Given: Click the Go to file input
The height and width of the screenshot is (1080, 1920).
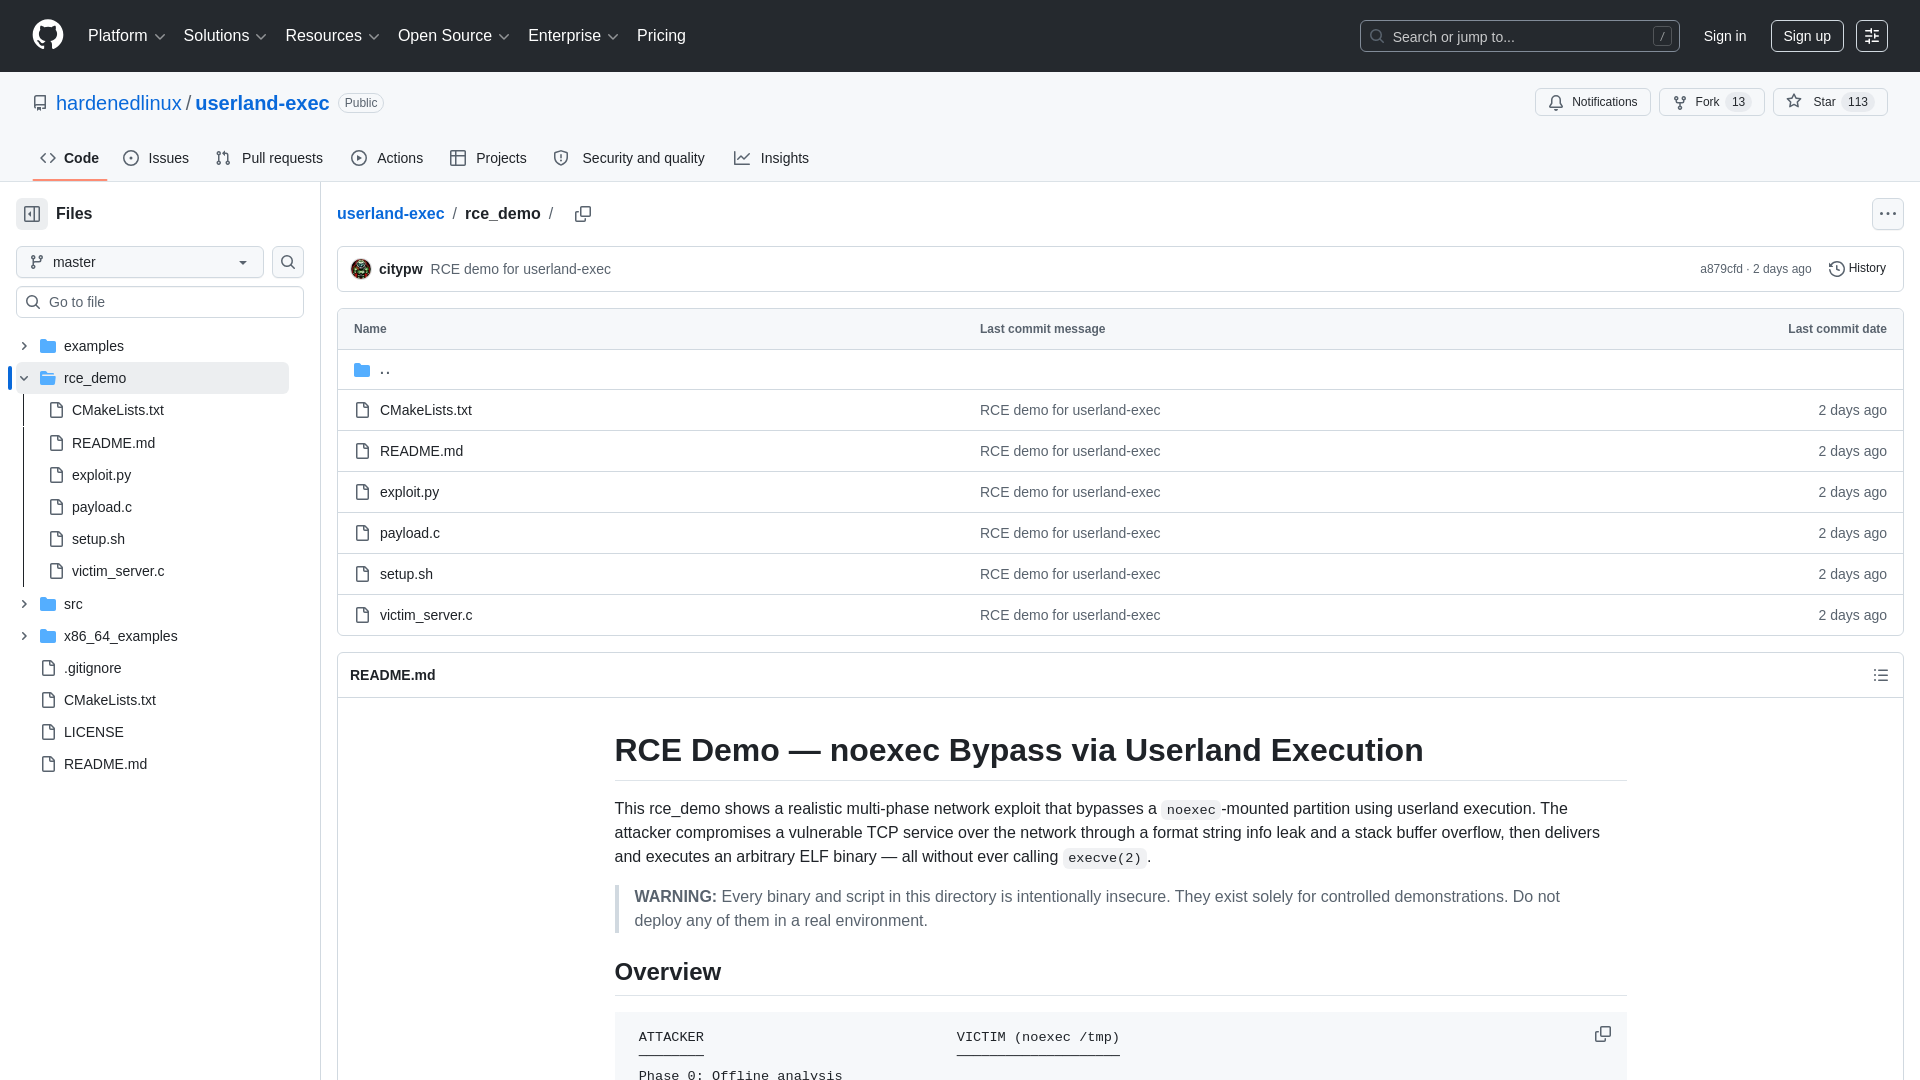Looking at the screenshot, I should [x=159, y=301].
